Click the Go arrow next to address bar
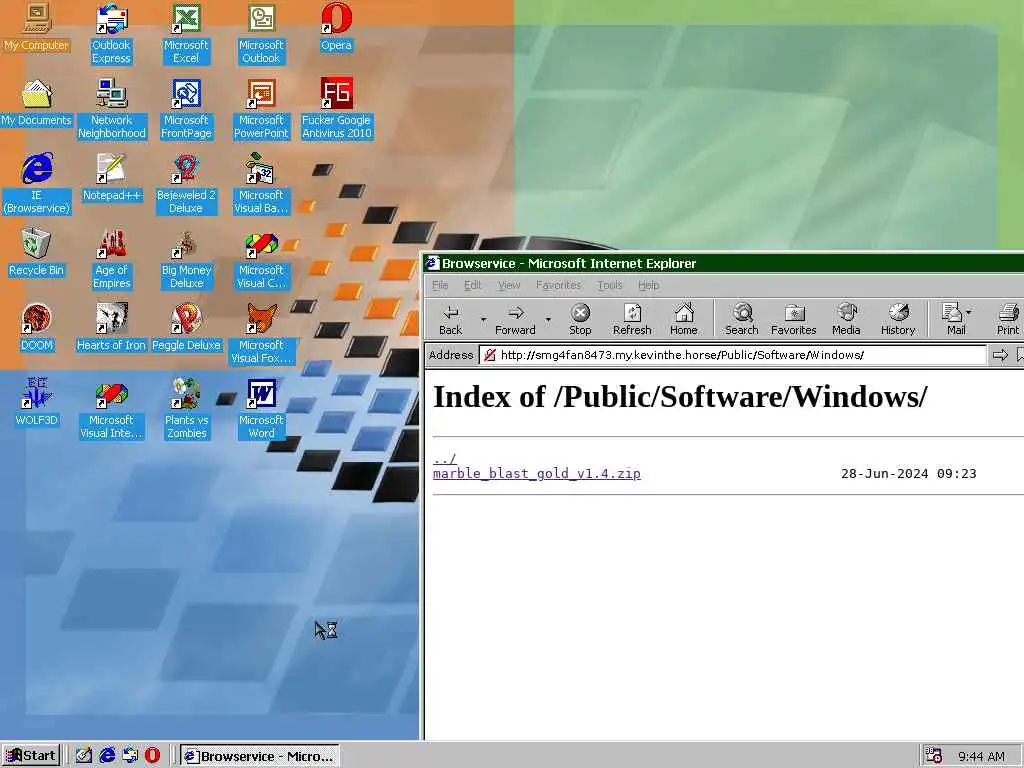 [1000, 355]
